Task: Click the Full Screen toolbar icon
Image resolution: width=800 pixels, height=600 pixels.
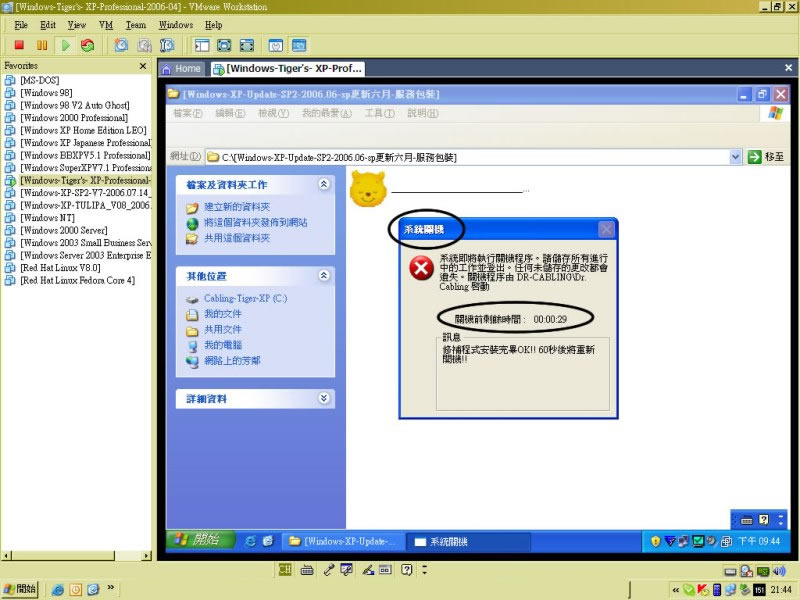Action: 247,45
